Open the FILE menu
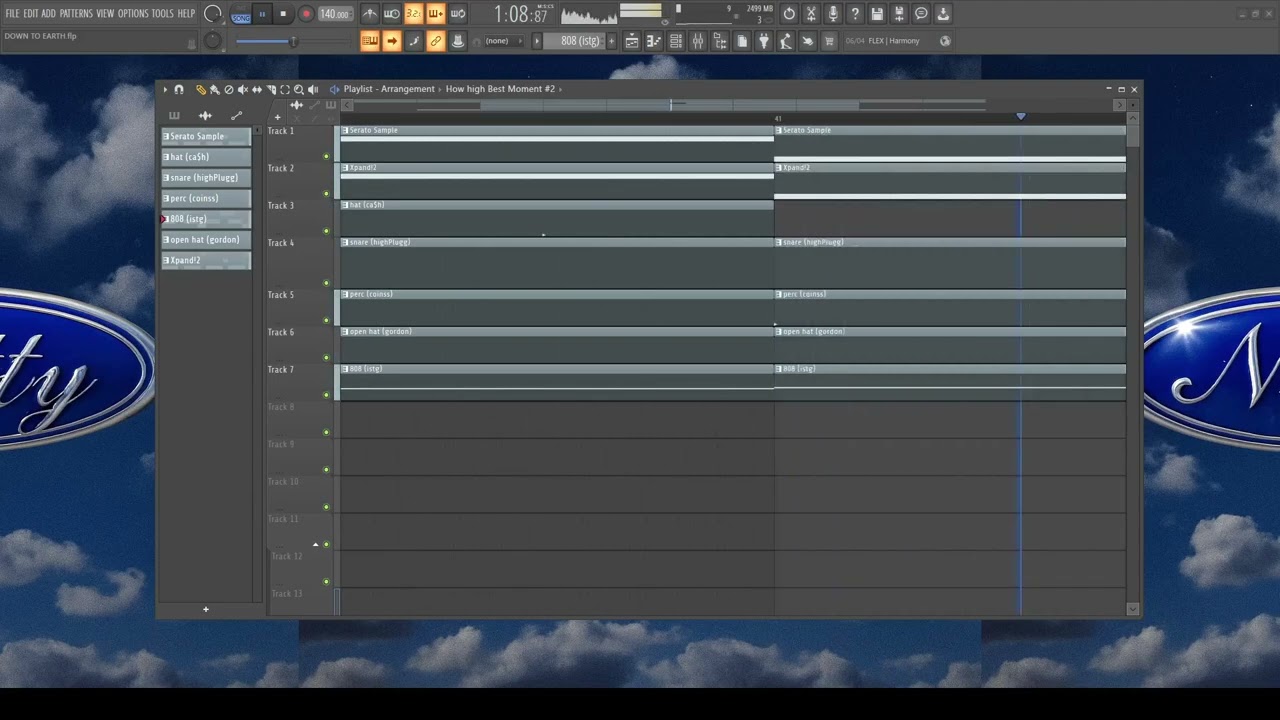1280x720 pixels. [x=12, y=14]
